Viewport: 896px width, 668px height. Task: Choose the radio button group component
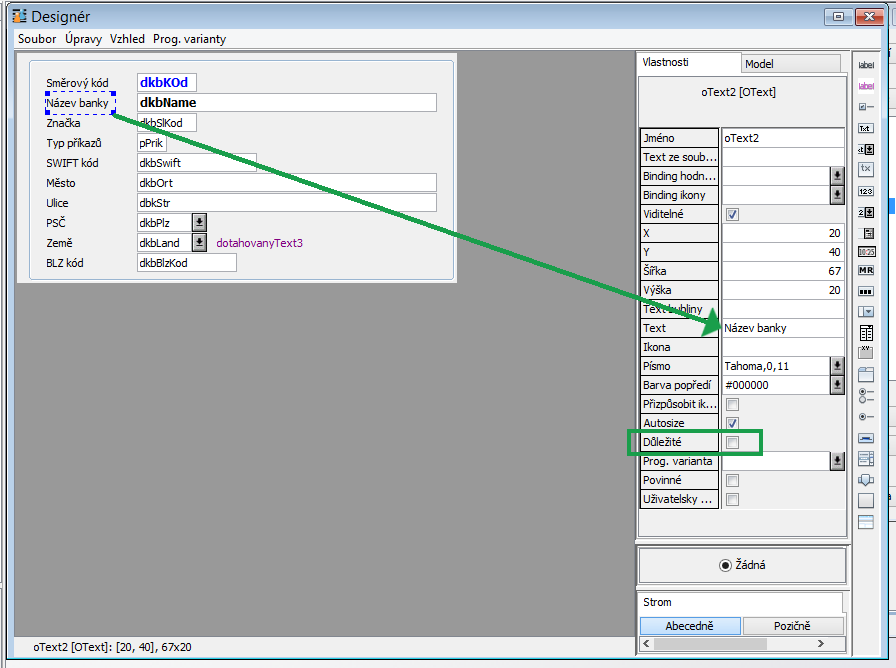click(x=866, y=393)
